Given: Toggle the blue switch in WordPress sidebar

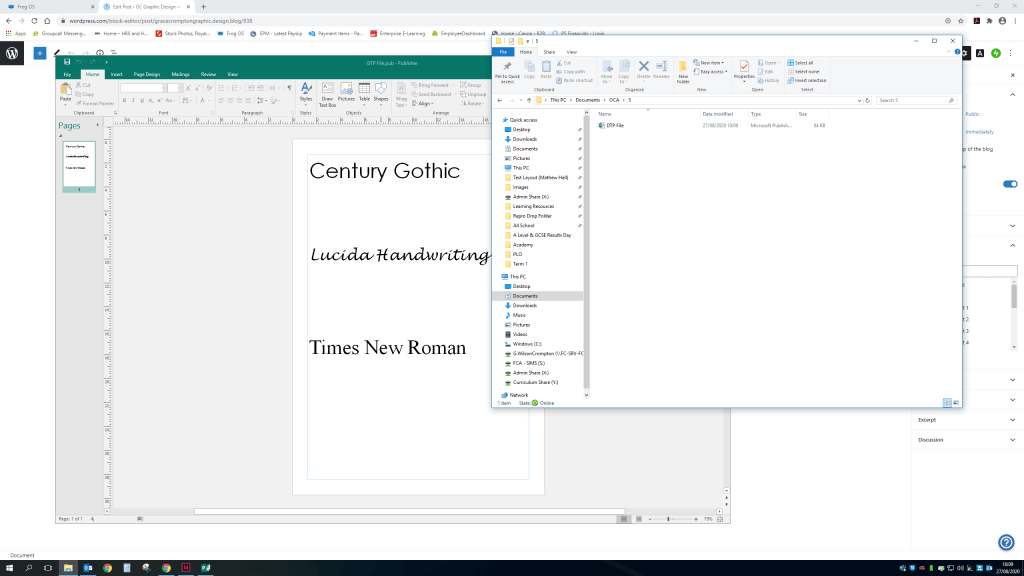Looking at the screenshot, I should point(1010,184).
